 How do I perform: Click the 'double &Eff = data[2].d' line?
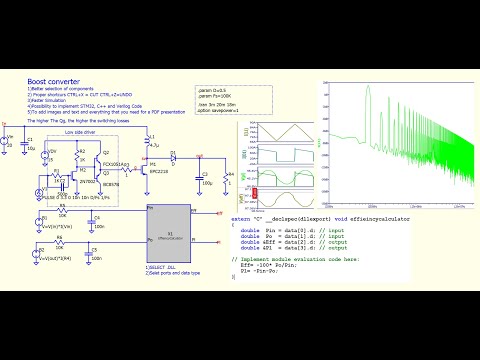pyautogui.click(x=294, y=242)
